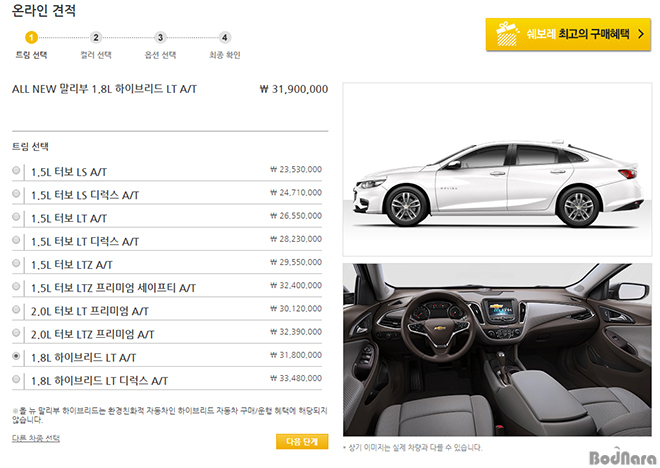The width and height of the screenshot is (660, 468).
Task: Select the 2.0L 터보 LTZ 프리미엄 A/T radio
Action: (x=16, y=333)
